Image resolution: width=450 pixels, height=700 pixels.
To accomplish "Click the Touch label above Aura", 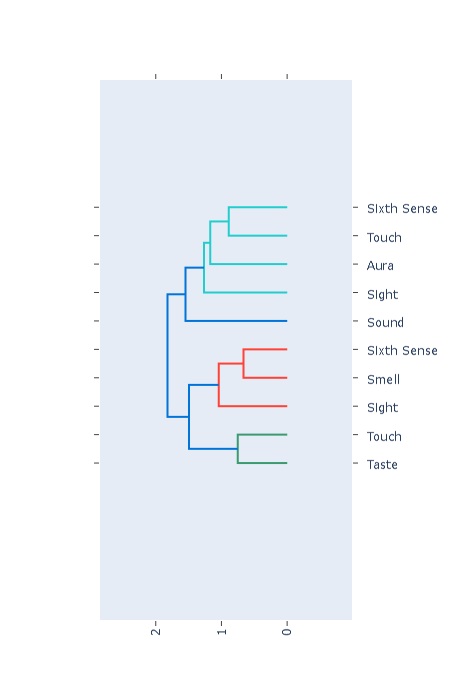I will [384, 238].
